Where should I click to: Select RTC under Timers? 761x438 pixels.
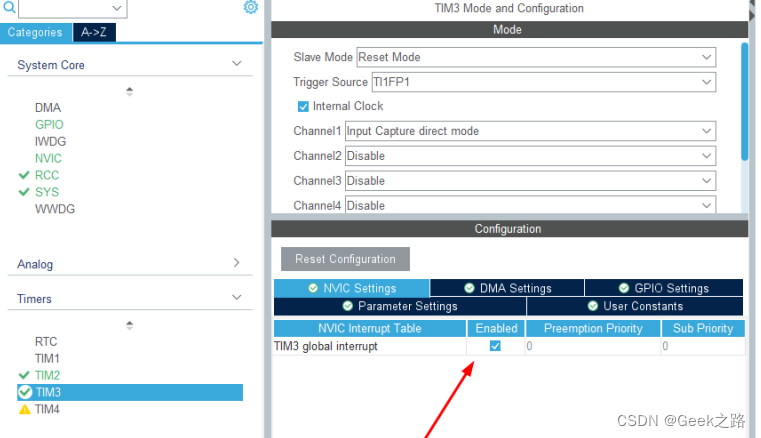[46, 342]
